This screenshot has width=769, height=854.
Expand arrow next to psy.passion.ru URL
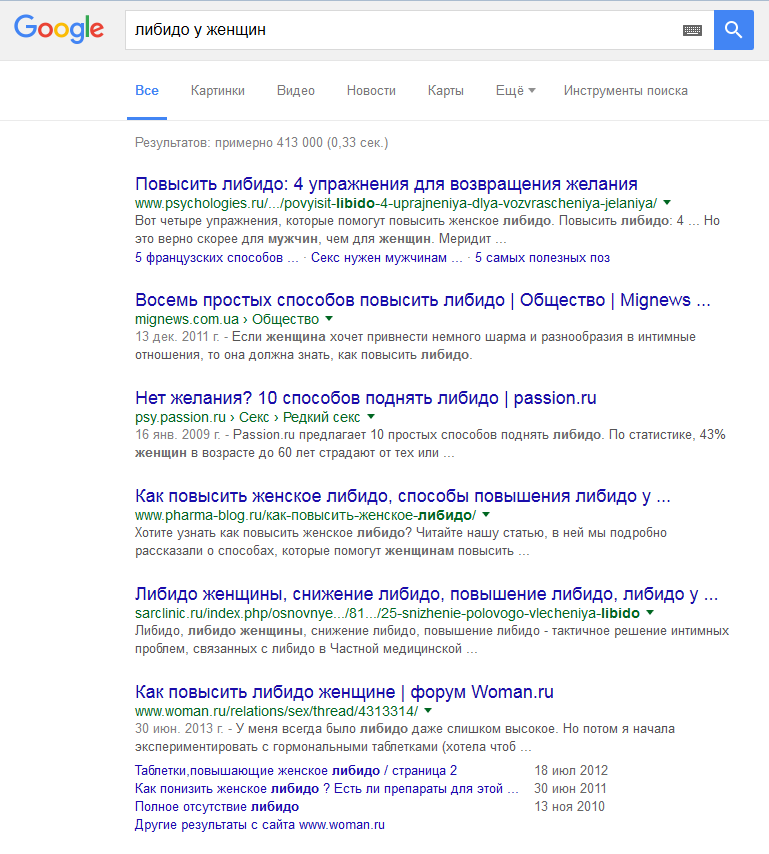[x=371, y=417]
